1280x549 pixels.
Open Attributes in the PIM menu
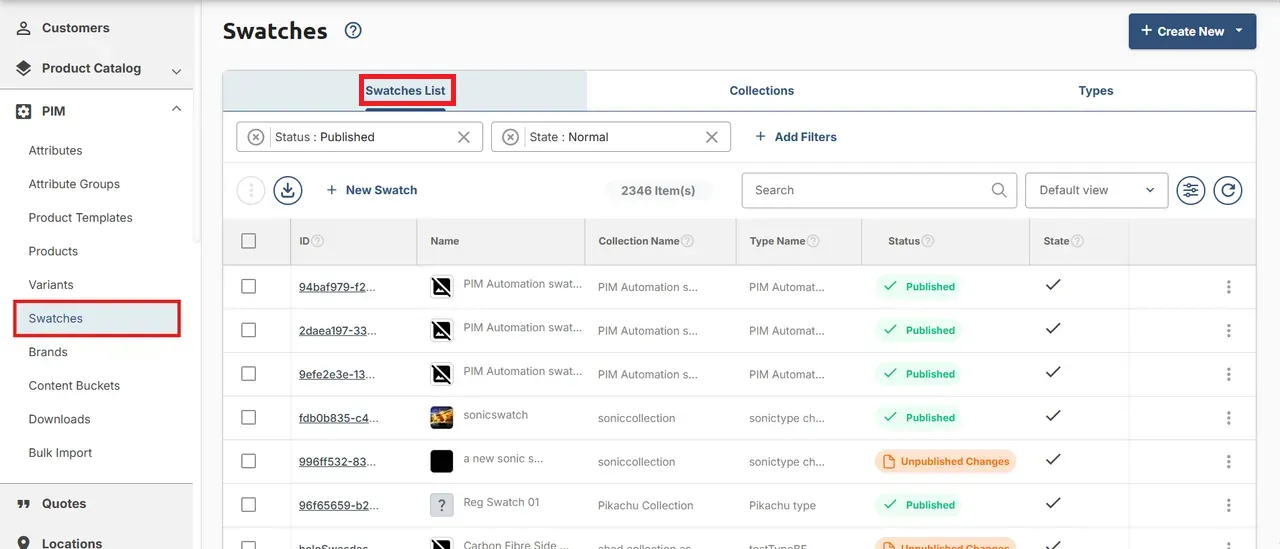click(55, 151)
